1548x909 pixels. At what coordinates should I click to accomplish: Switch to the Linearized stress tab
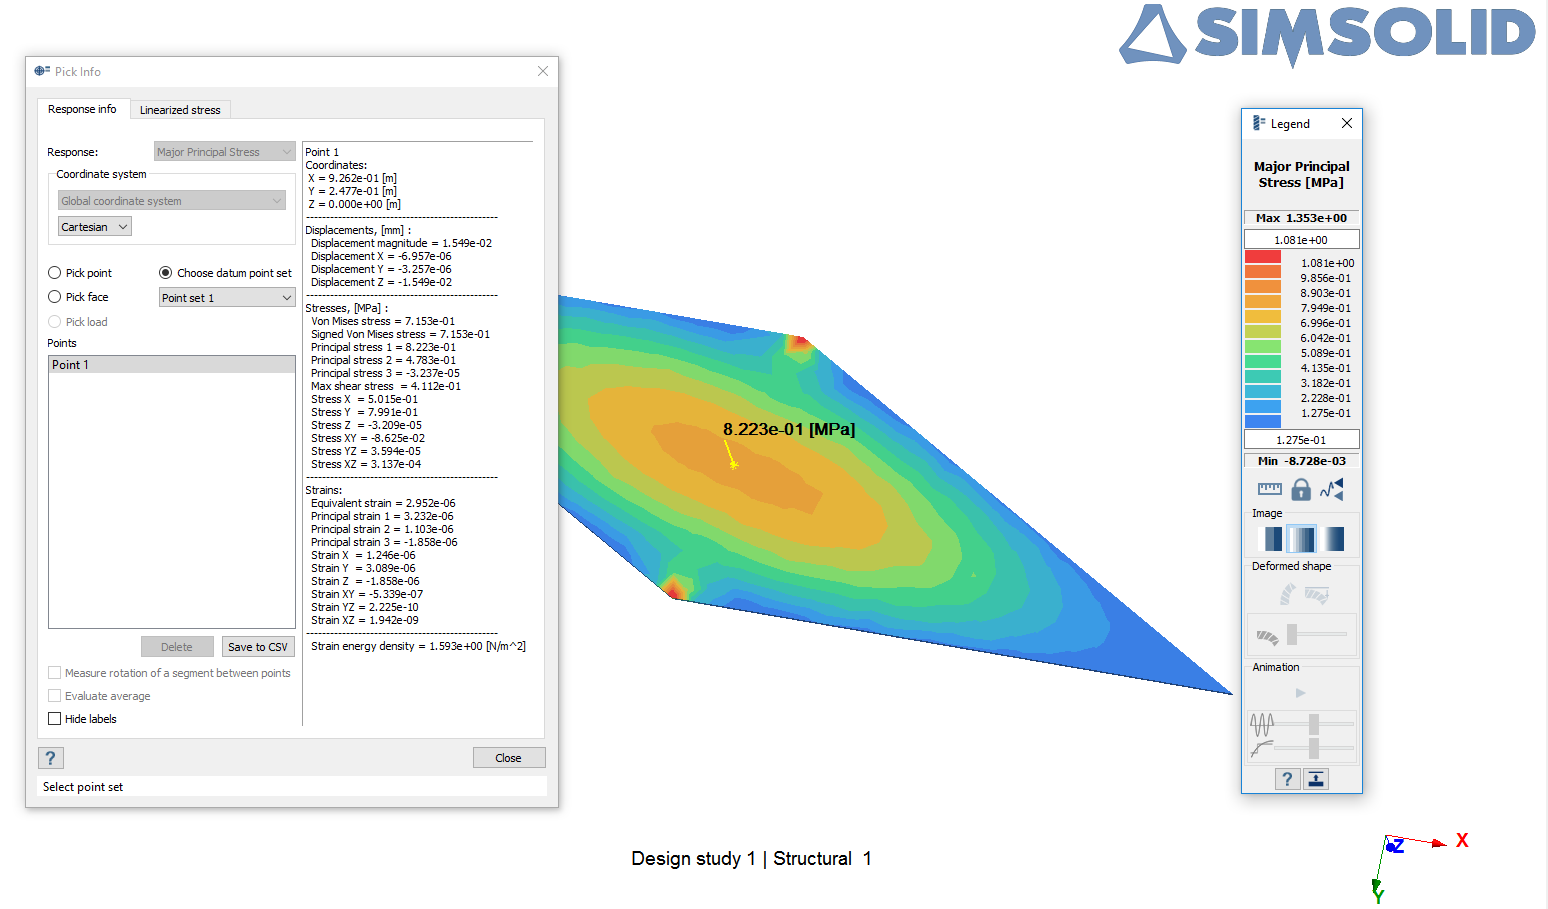click(180, 110)
